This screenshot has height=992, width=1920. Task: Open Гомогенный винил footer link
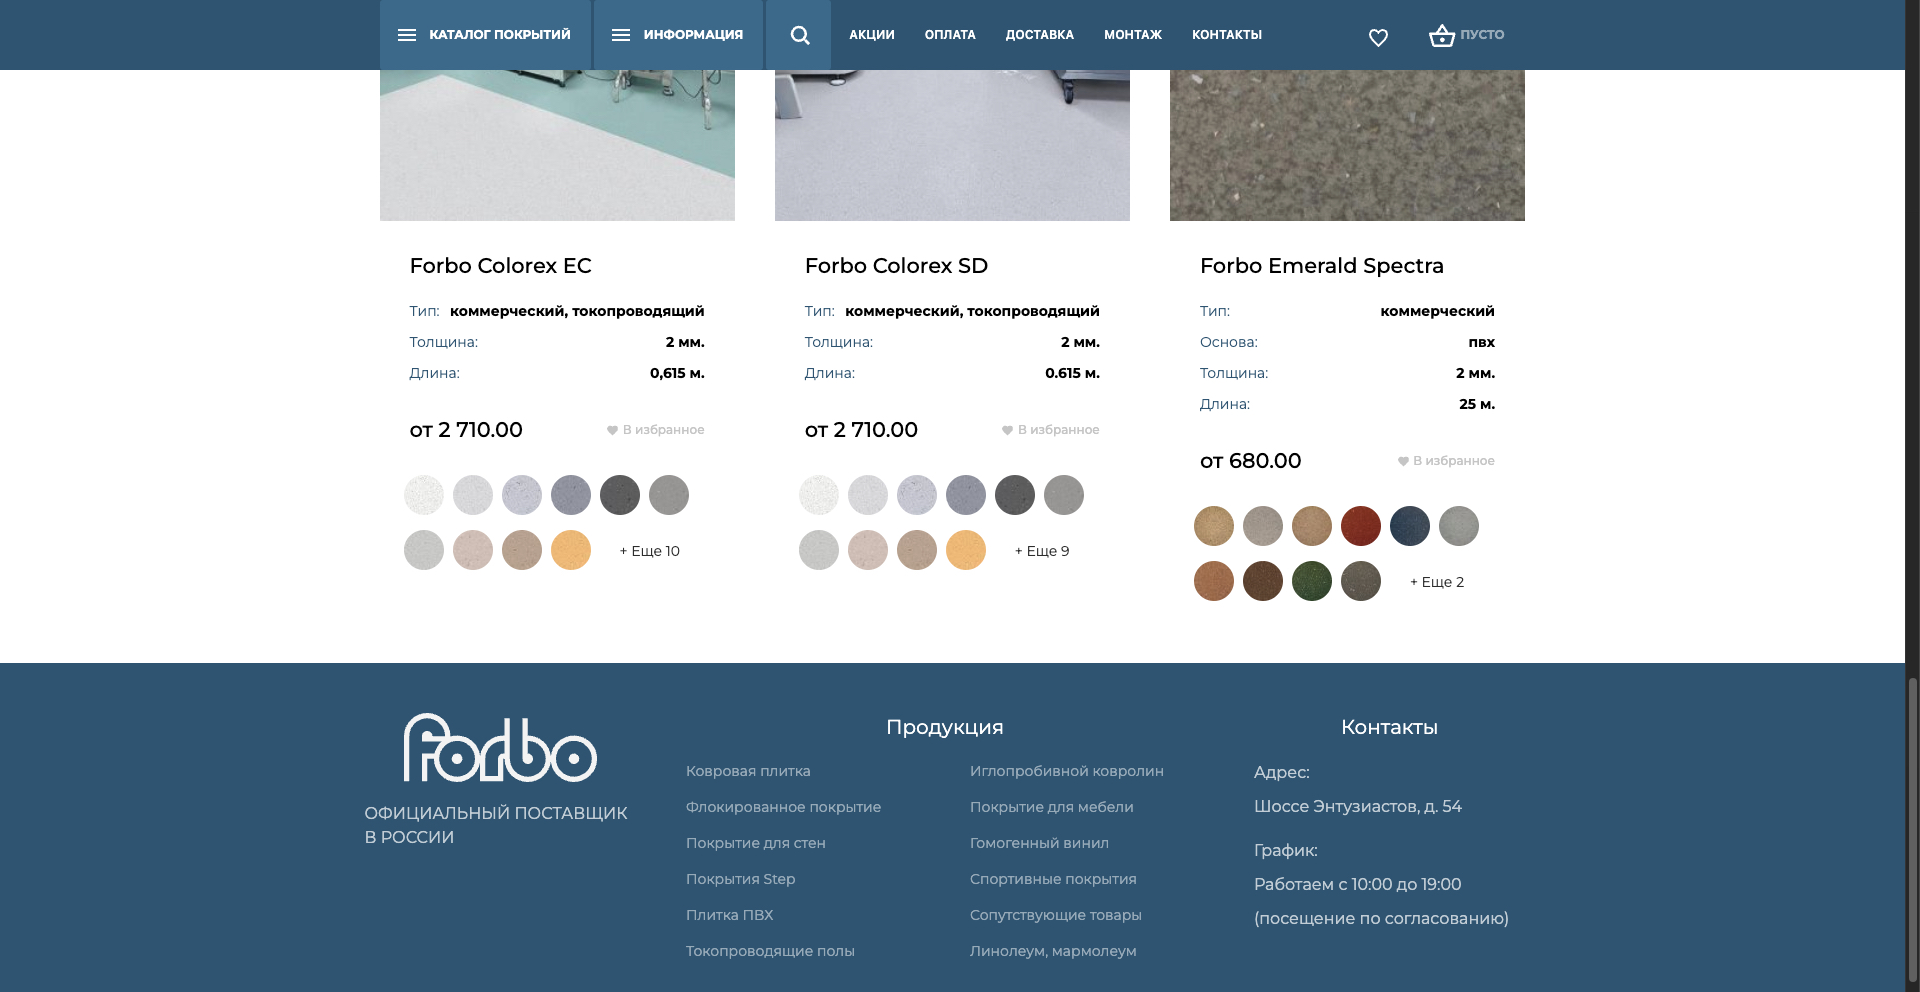[x=1039, y=843]
